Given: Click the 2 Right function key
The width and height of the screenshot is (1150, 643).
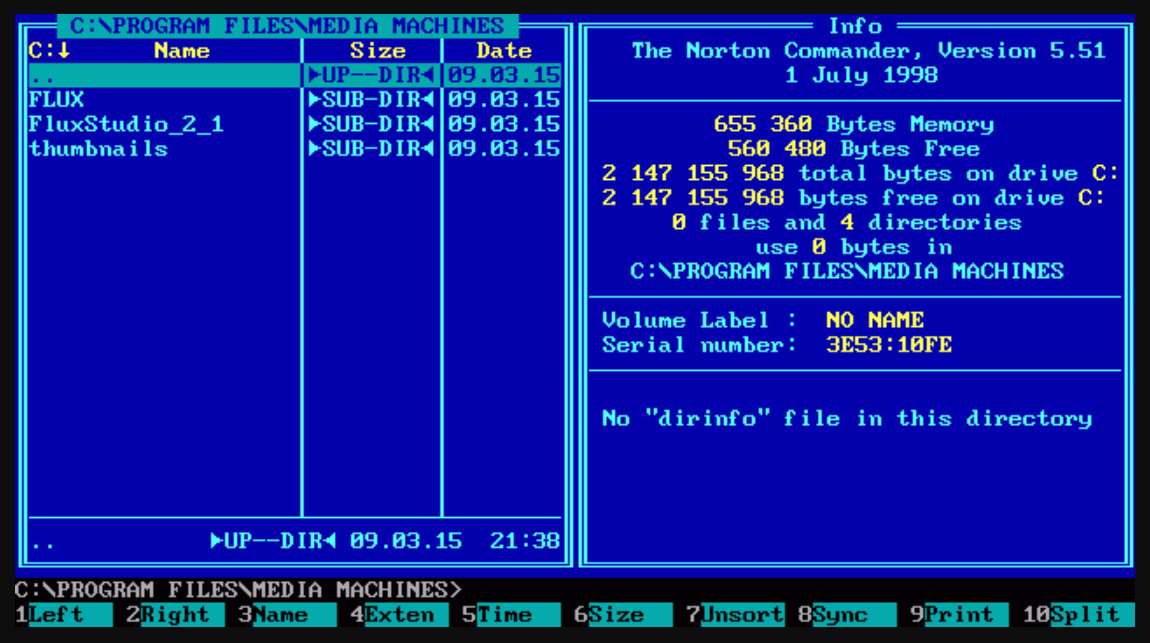Looking at the screenshot, I should pyautogui.click(x=175, y=614).
